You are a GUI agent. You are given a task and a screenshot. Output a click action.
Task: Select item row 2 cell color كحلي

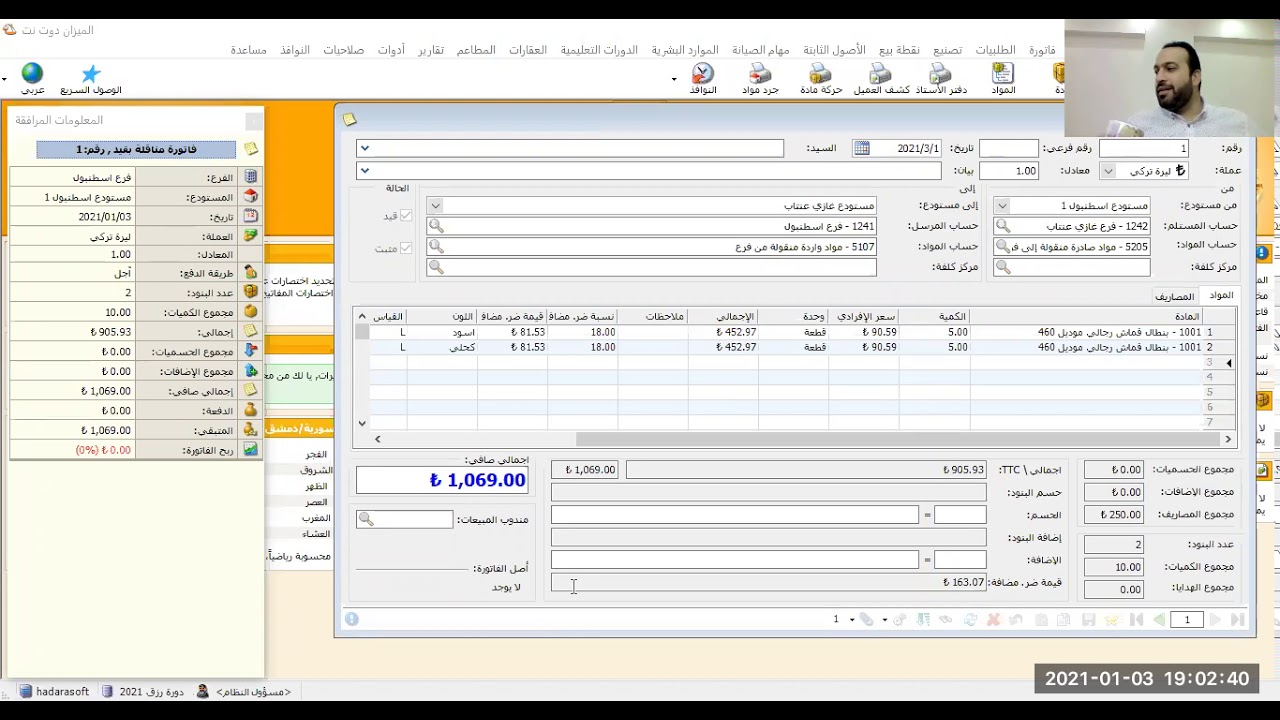point(442,347)
